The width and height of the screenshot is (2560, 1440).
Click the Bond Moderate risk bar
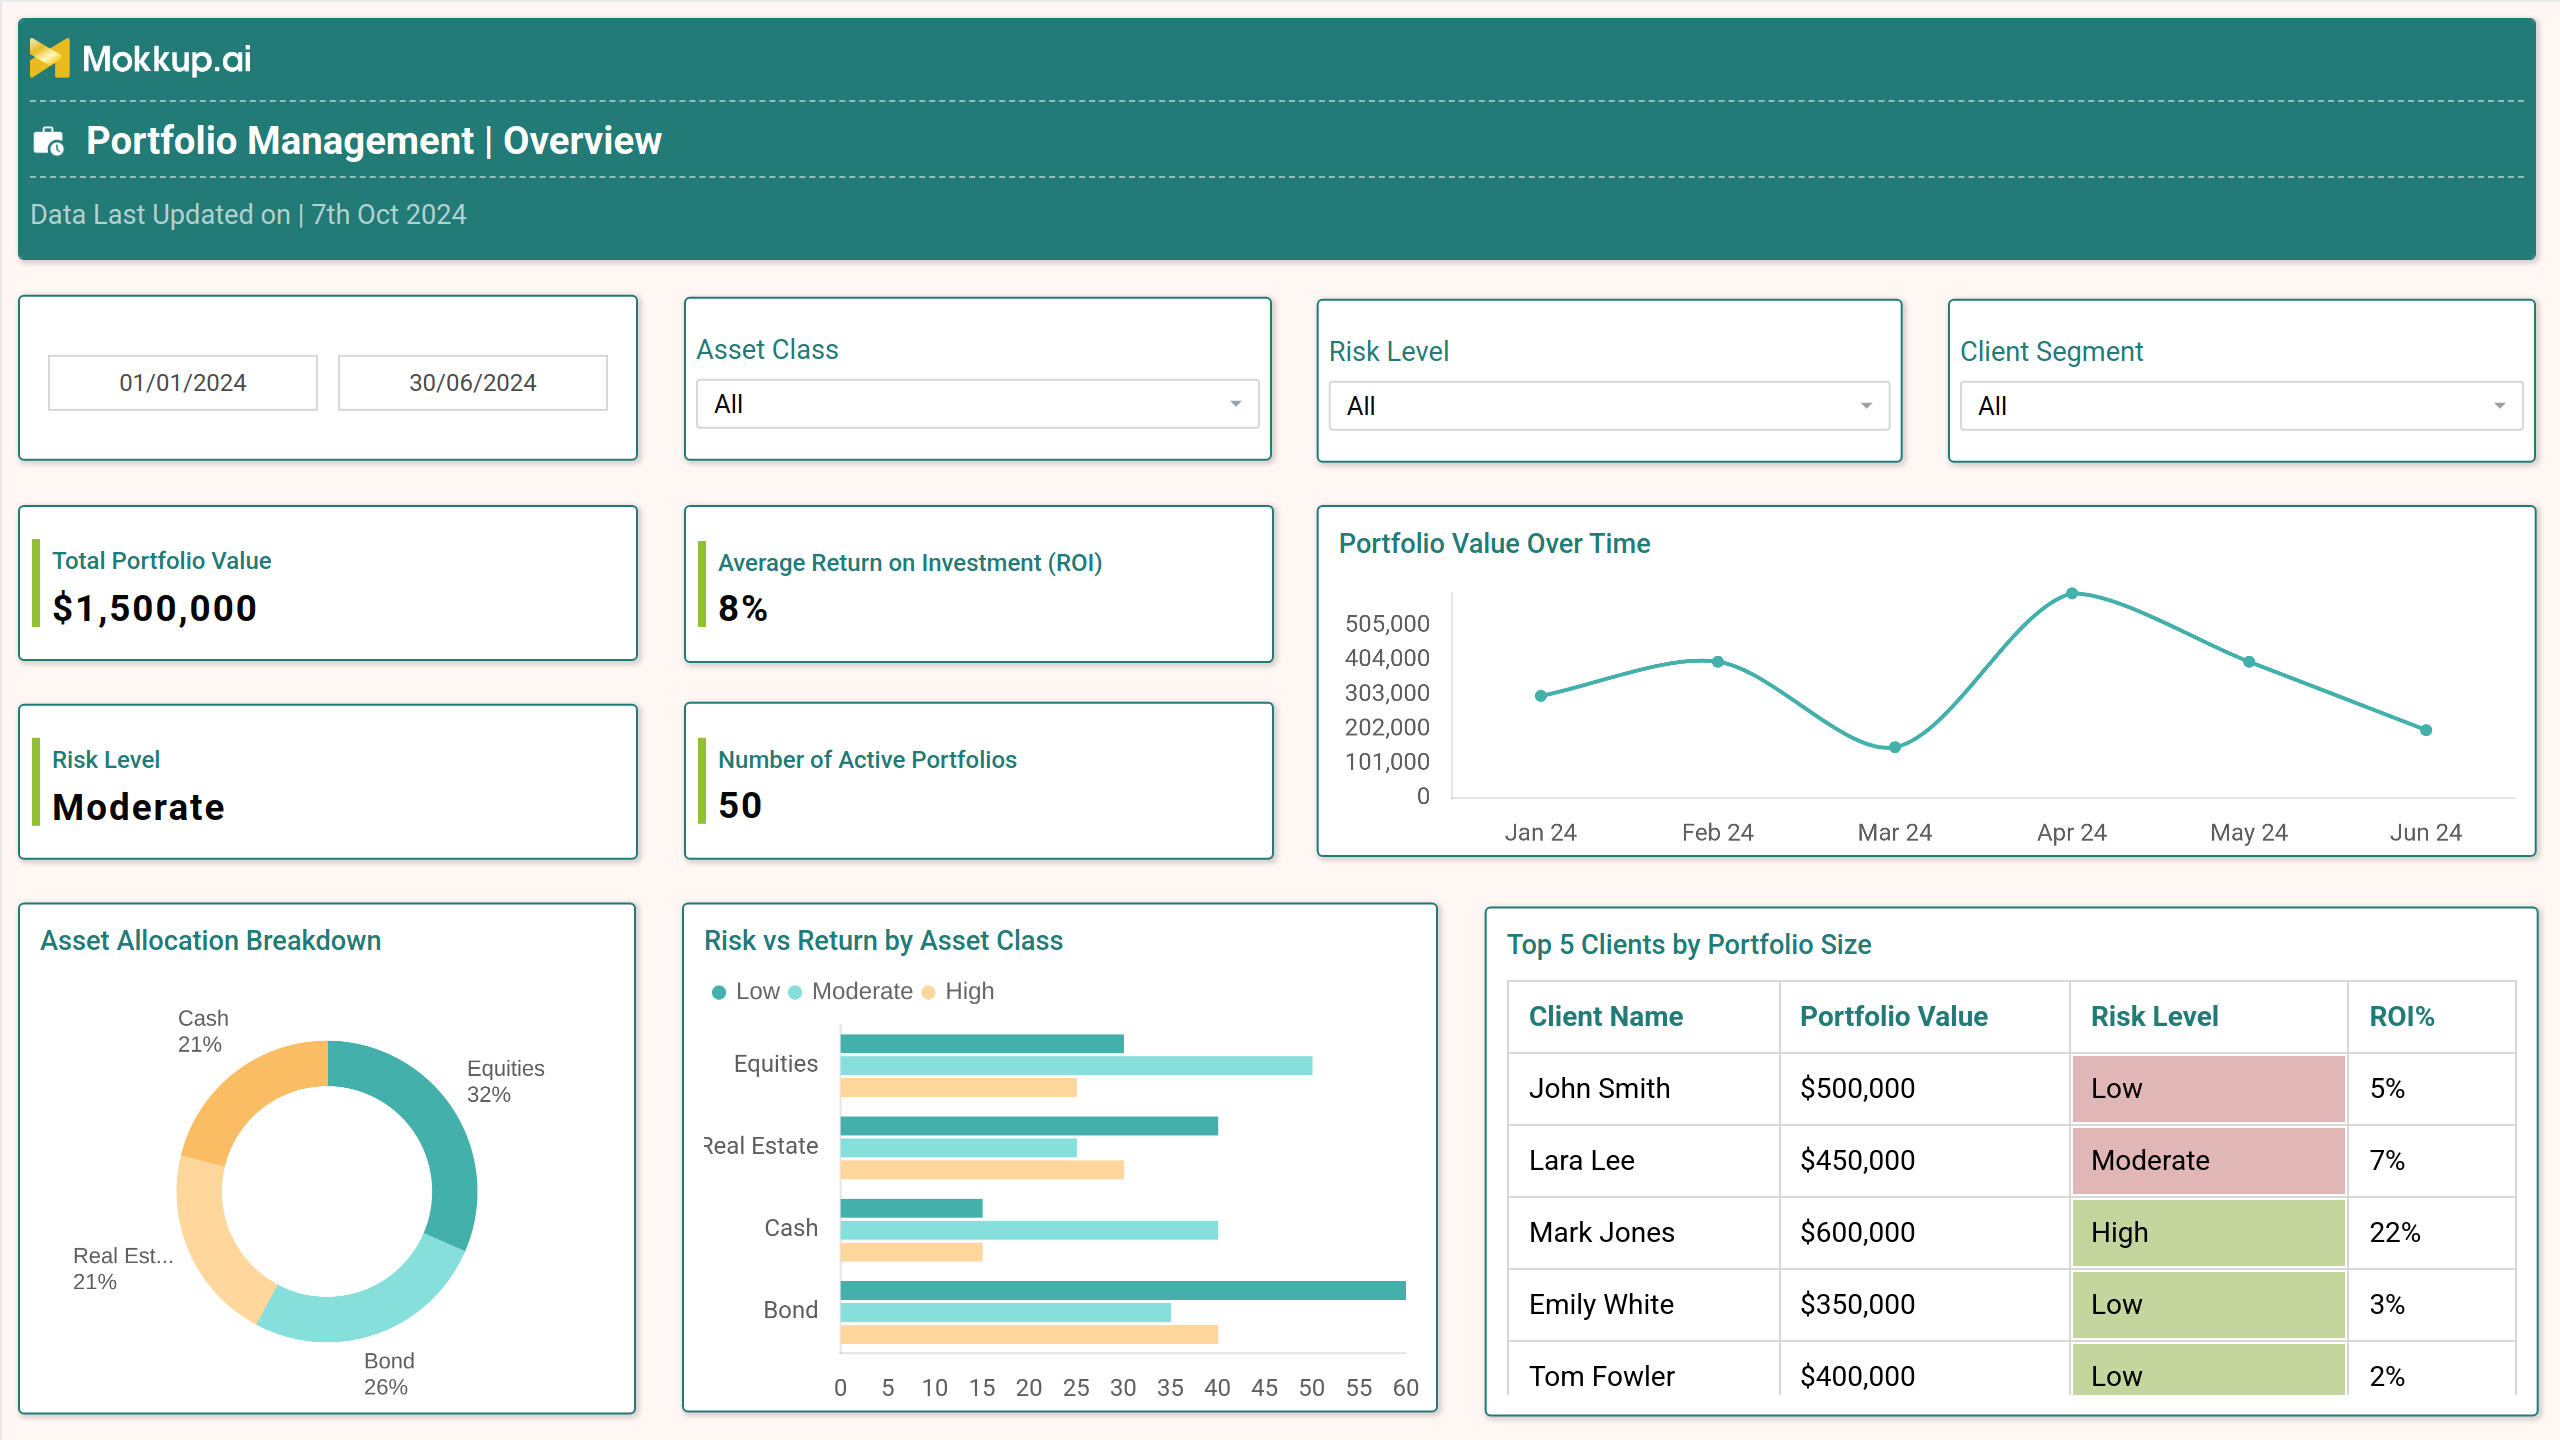[1005, 1312]
